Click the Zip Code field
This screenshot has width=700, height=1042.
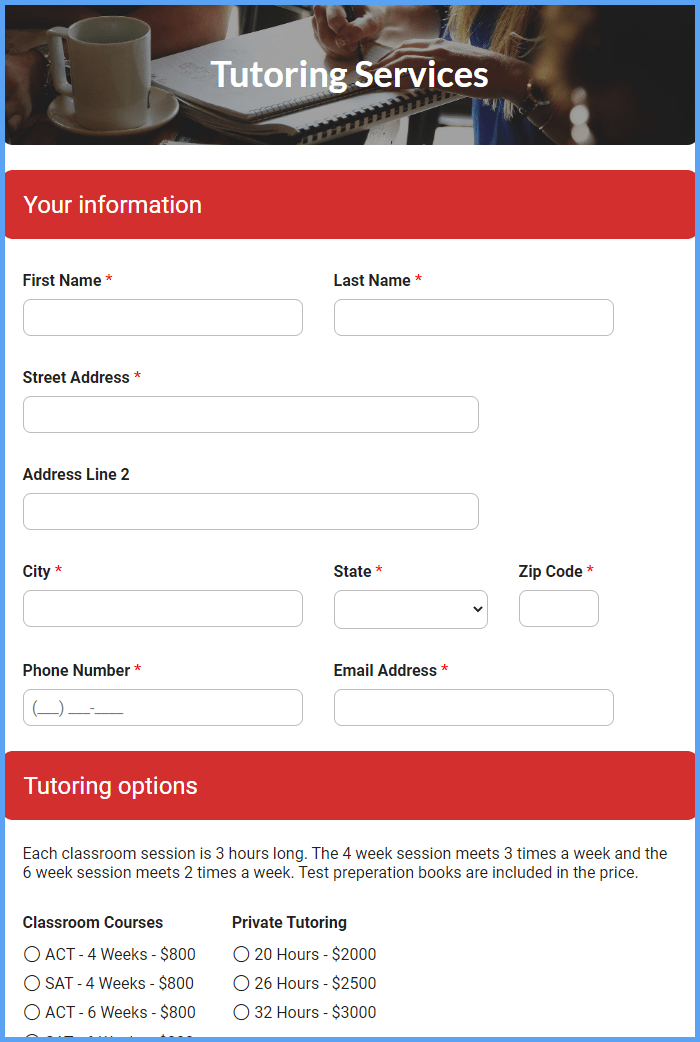[558, 609]
